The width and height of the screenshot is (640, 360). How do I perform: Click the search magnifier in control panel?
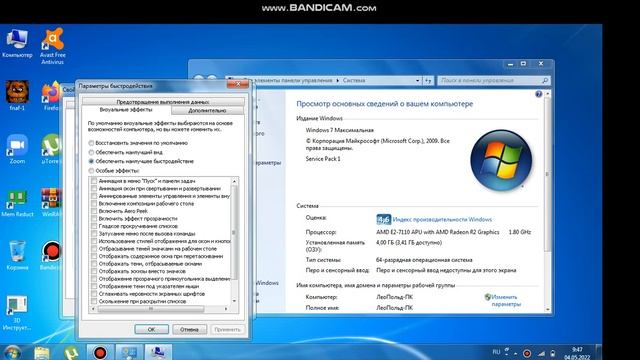point(544,80)
